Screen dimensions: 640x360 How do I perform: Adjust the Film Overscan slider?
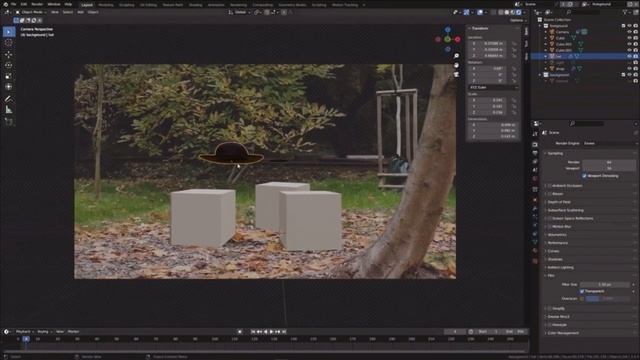click(x=607, y=299)
